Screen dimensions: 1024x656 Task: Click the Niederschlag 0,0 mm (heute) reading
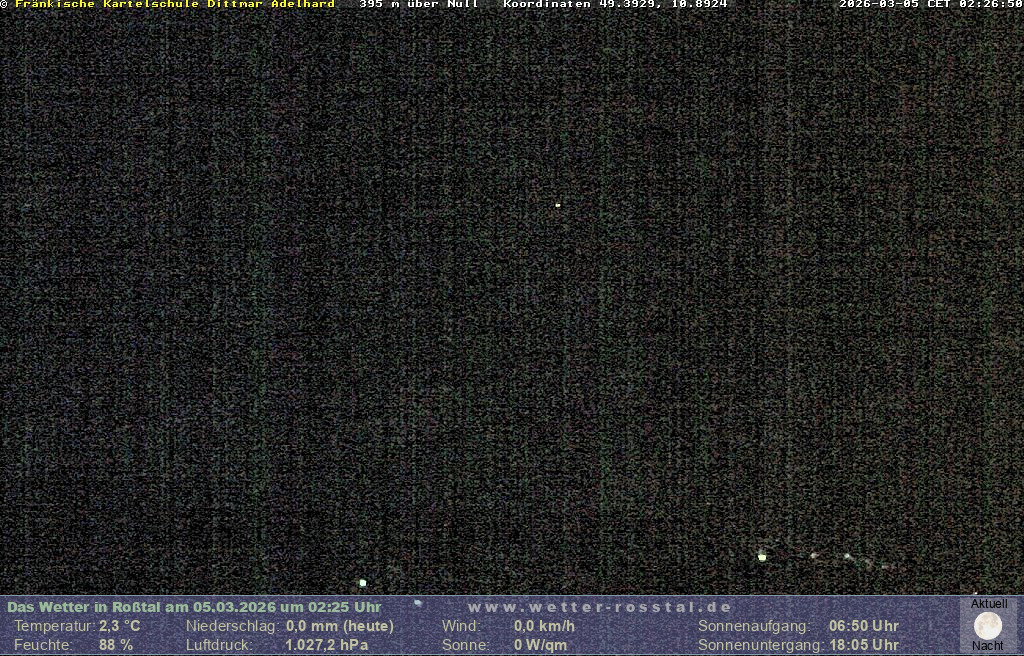tap(340, 626)
